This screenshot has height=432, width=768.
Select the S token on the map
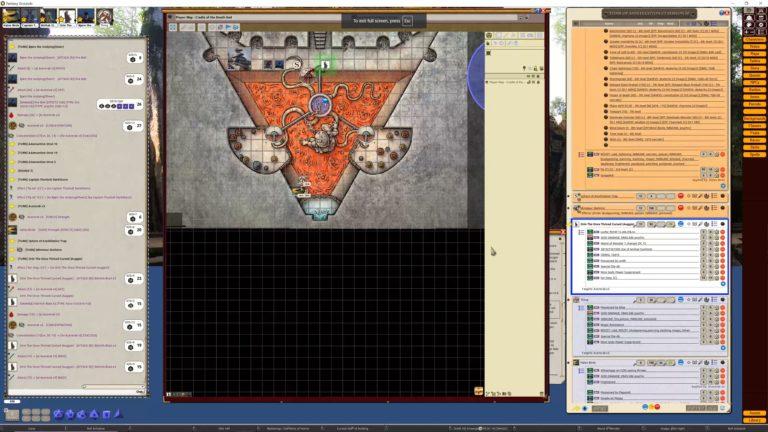click(x=297, y=64)
